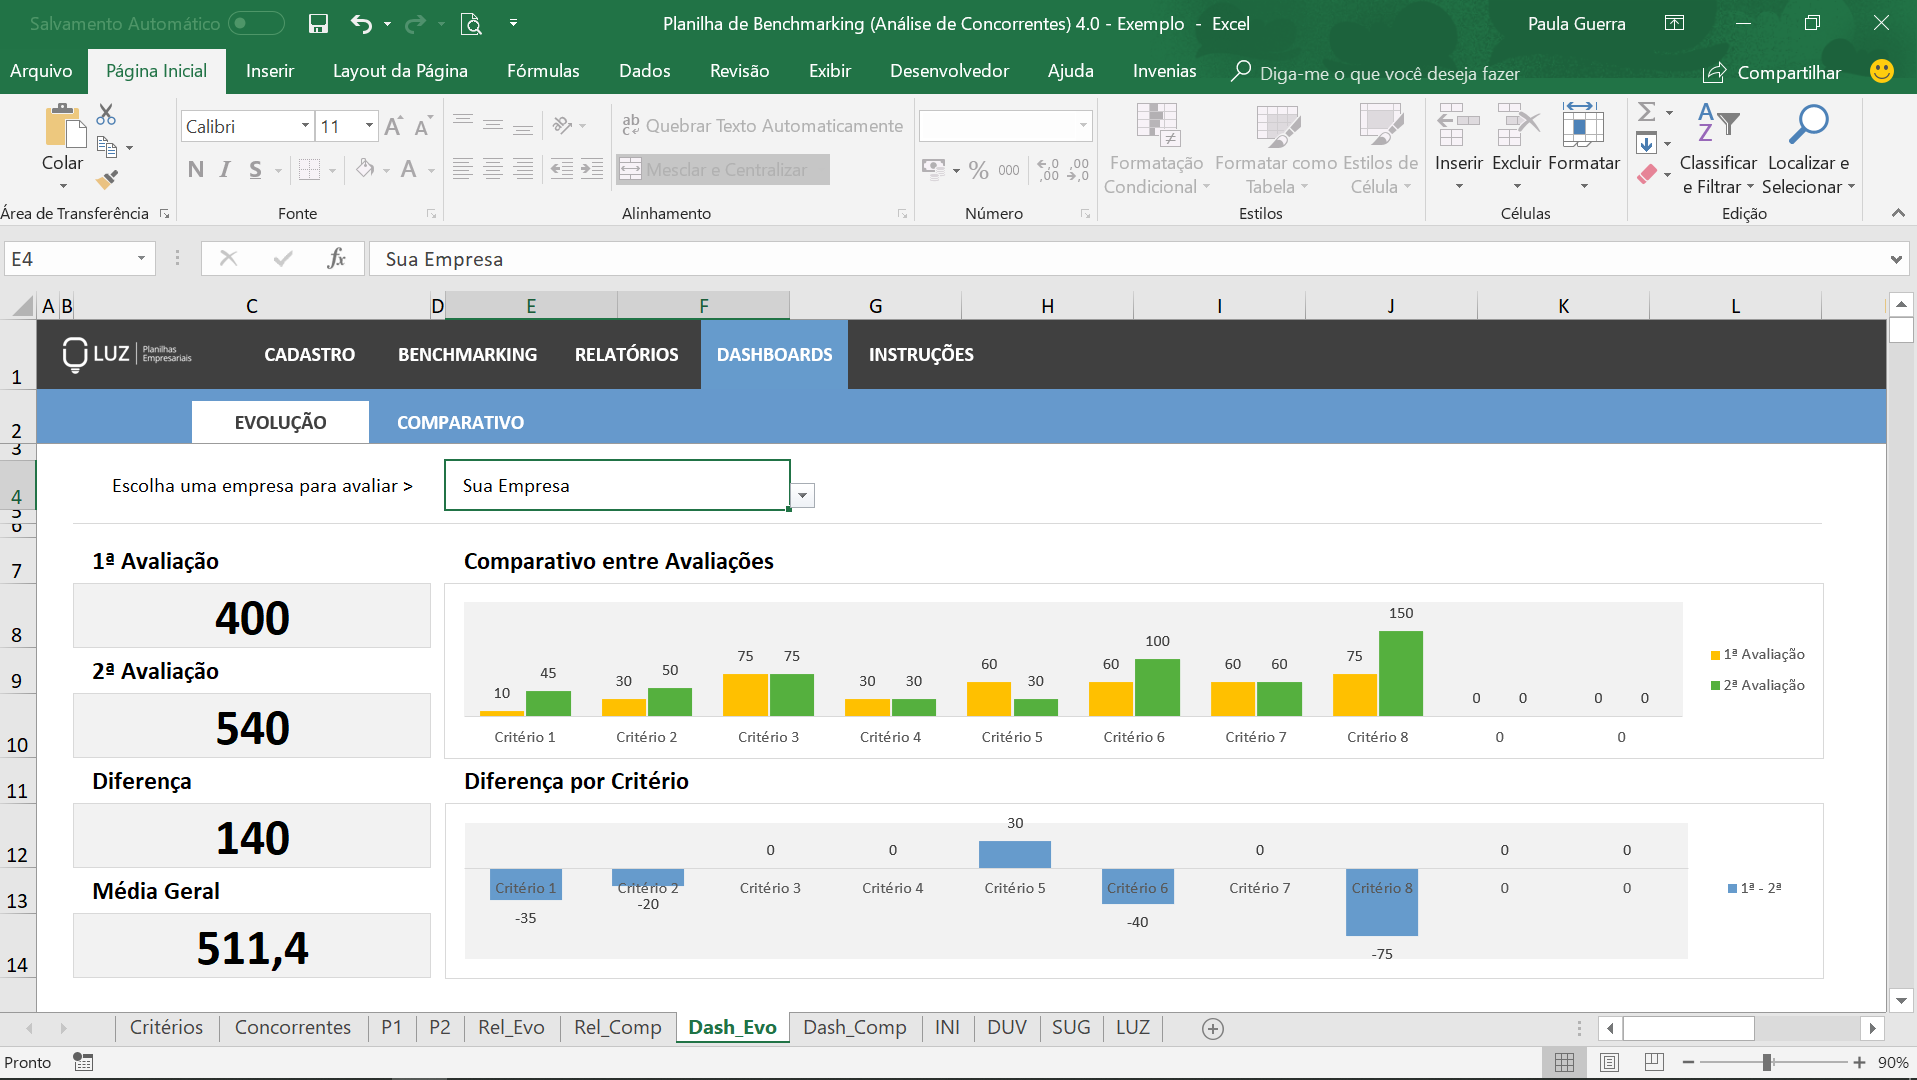This screenshot has width=1917, height=1080.
Task: Select the Format Painter brush icon
Action: pyautogui.click(x=106, y=179)
